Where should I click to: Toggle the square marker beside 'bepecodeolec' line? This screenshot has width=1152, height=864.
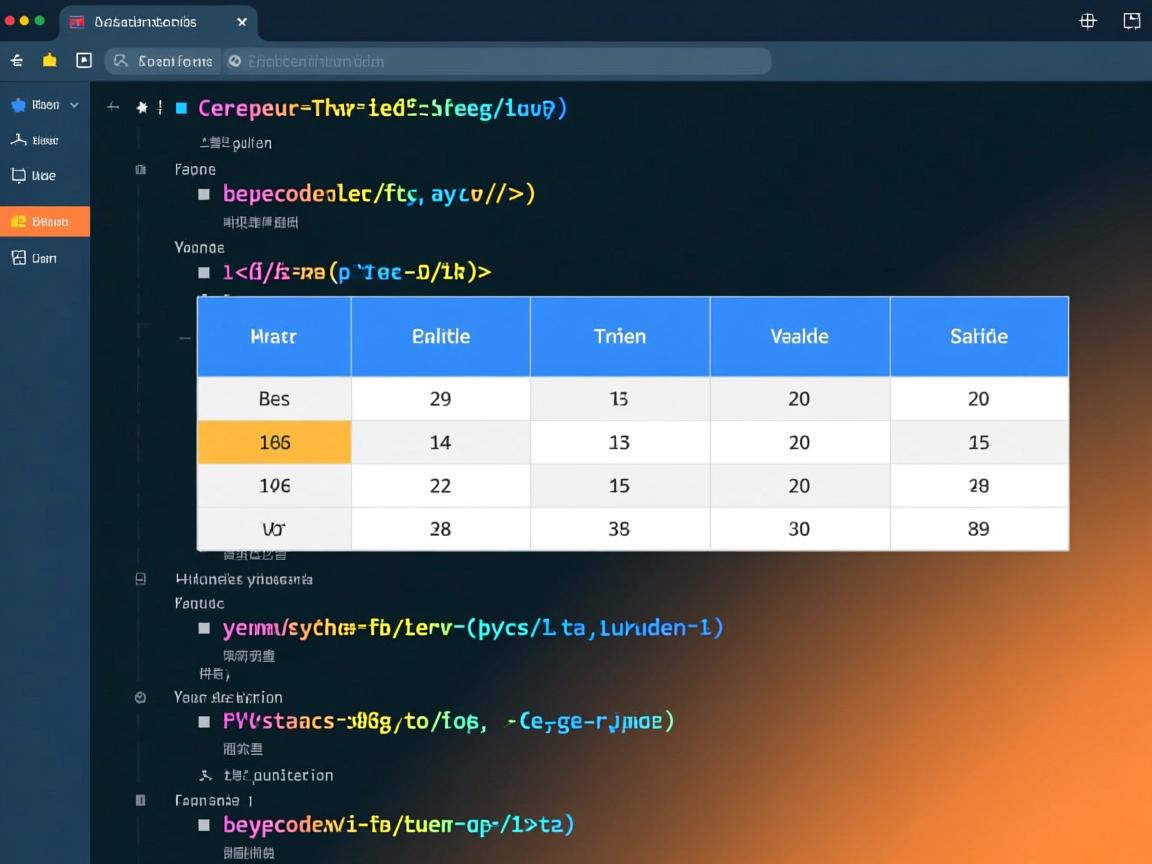pyautogui.click(x=204, y=195)
